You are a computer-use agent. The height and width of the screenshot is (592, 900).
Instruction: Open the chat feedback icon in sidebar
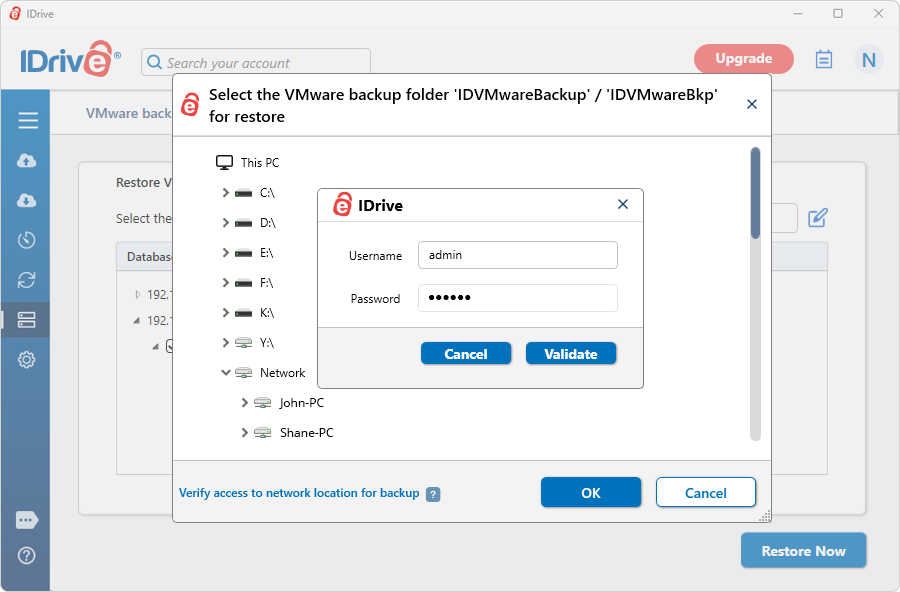(x=27, y=520)
